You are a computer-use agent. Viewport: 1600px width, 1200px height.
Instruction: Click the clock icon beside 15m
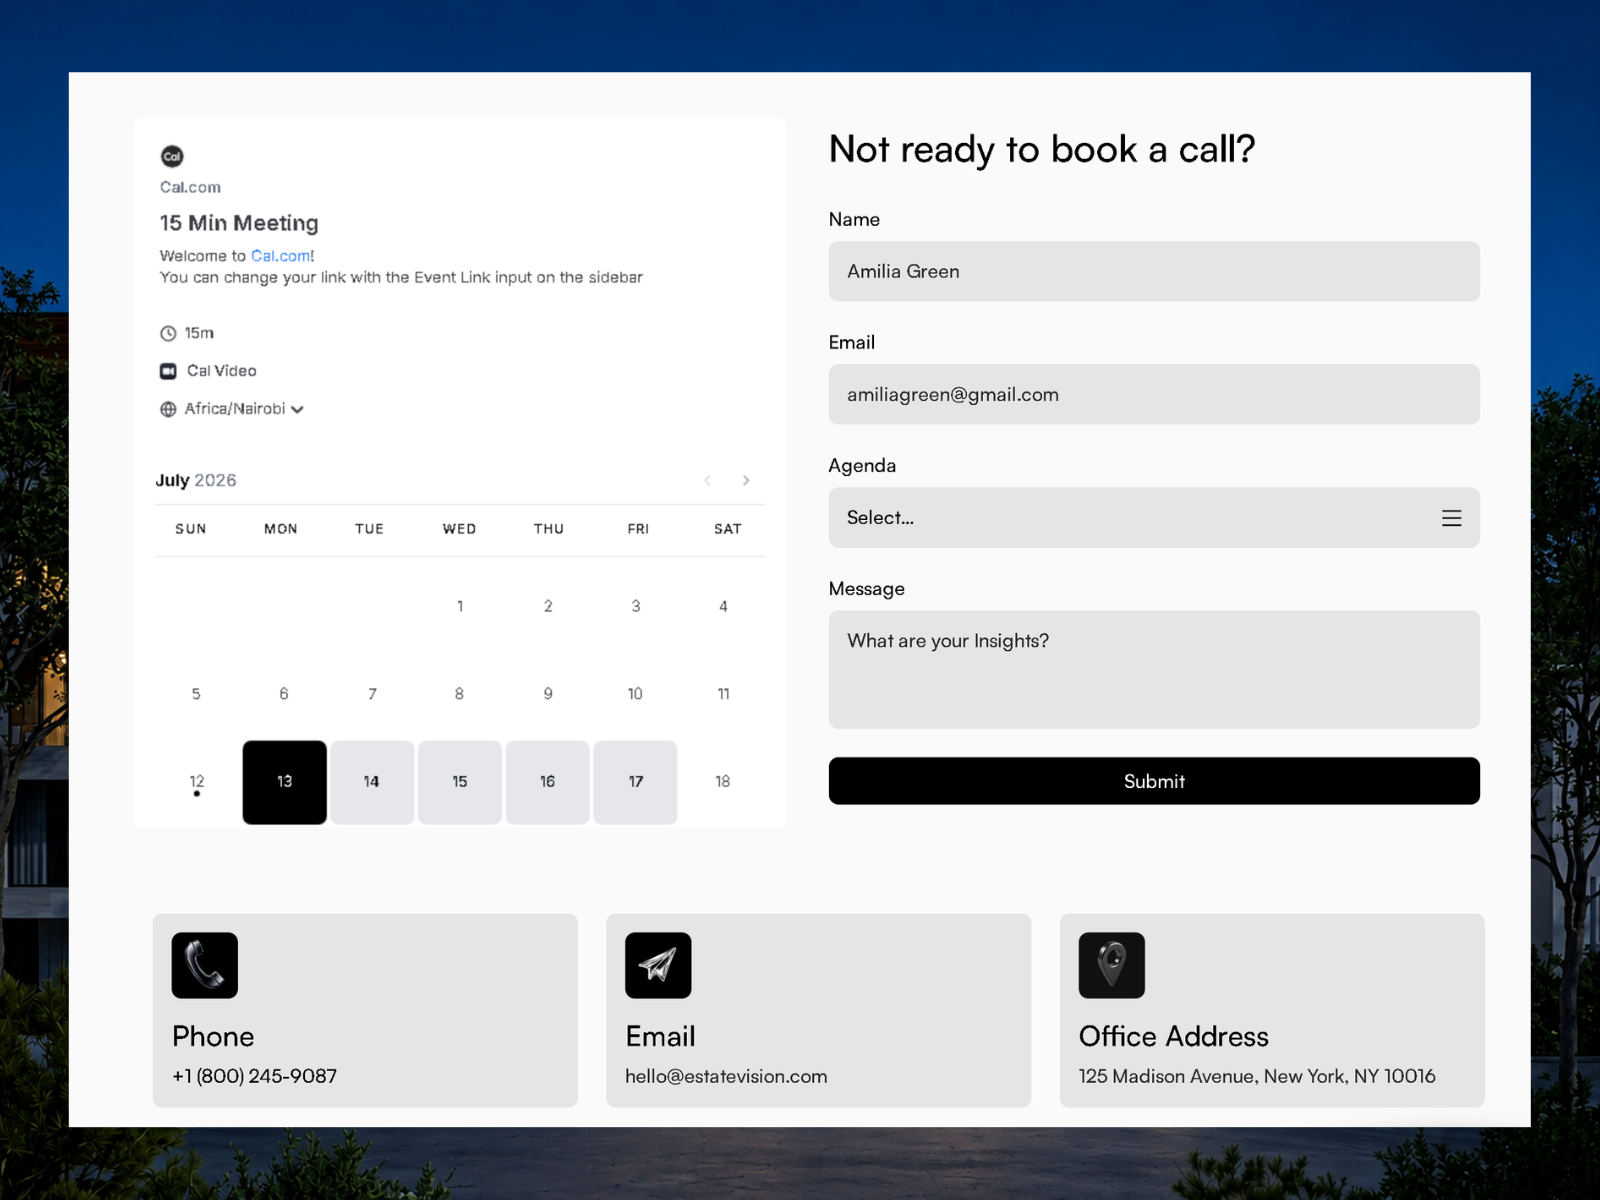coord(168,333)
